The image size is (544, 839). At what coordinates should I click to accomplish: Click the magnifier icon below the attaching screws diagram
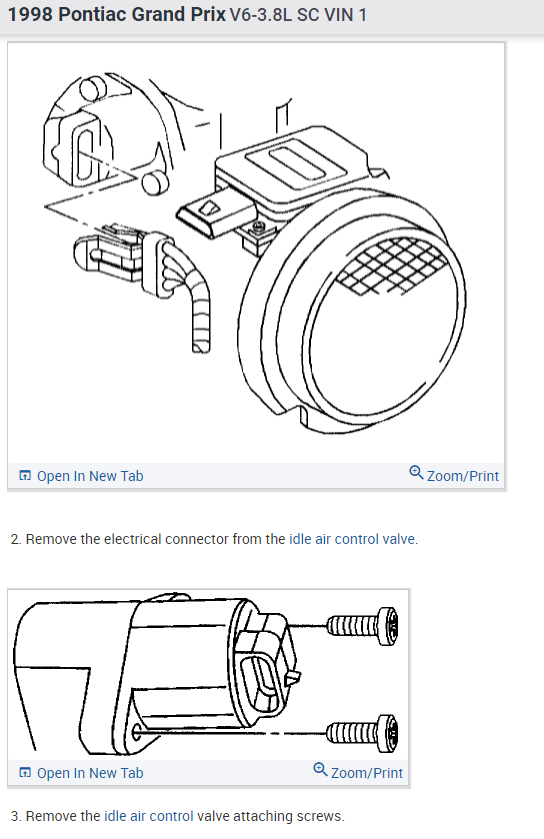(x=320, y=769)
